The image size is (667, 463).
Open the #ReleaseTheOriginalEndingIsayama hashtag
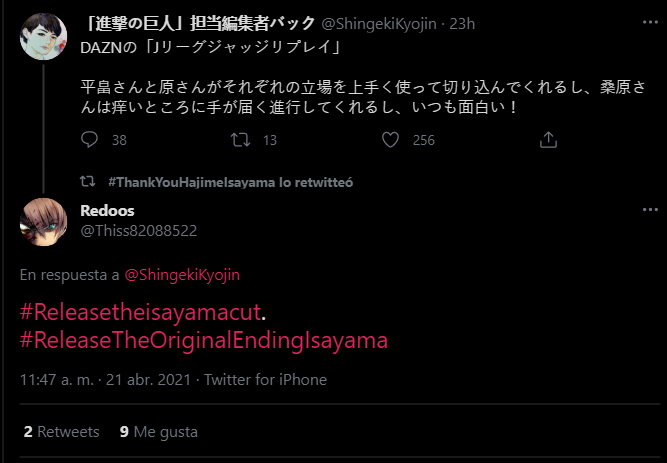pyautogui.click(x=203, y=340)
